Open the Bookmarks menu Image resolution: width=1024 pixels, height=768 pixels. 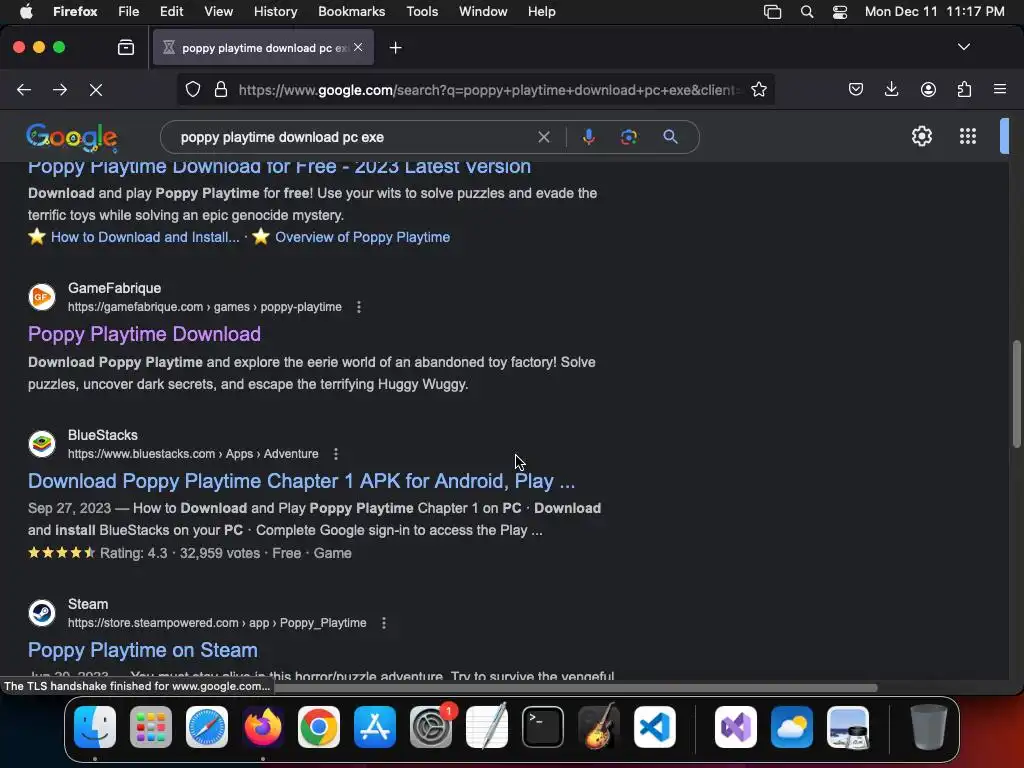351,12
